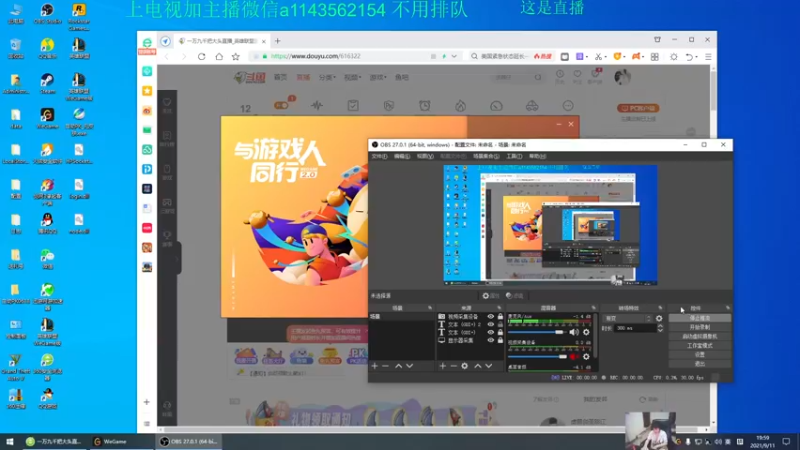Mute the mic/Aux speaker icon in OBS mixer
This screenshot has width=800, height=450.
click(x=574, y=332)
